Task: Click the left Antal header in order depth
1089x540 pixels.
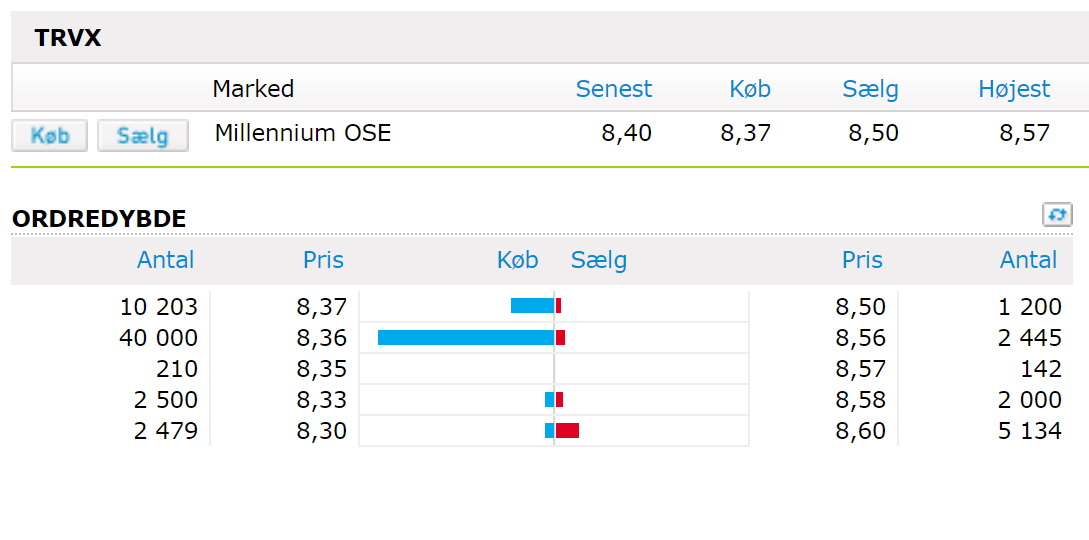Action: [165, 260]
